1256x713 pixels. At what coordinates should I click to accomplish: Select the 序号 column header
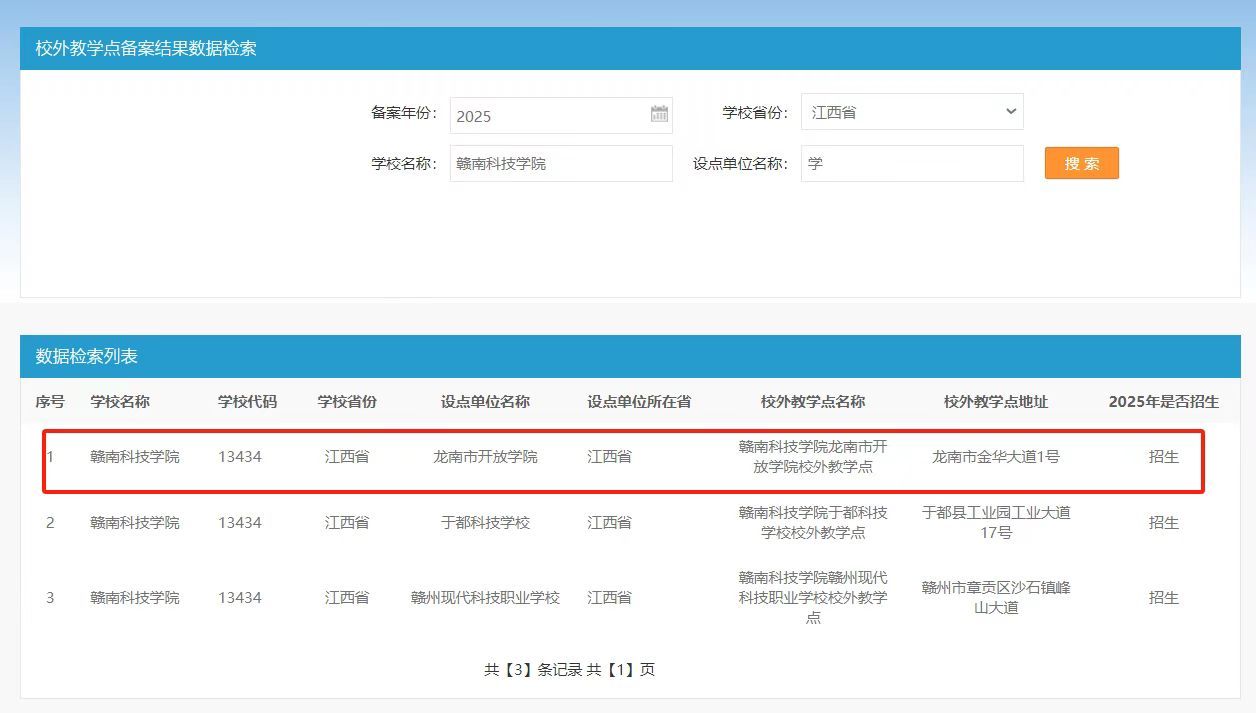(50, 401)
